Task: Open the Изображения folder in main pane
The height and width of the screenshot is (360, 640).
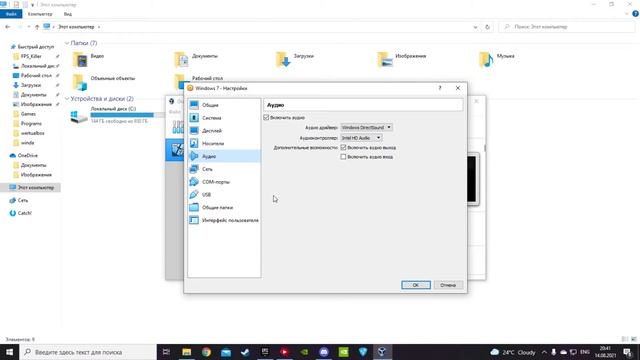Action: [x=402, y=59]
